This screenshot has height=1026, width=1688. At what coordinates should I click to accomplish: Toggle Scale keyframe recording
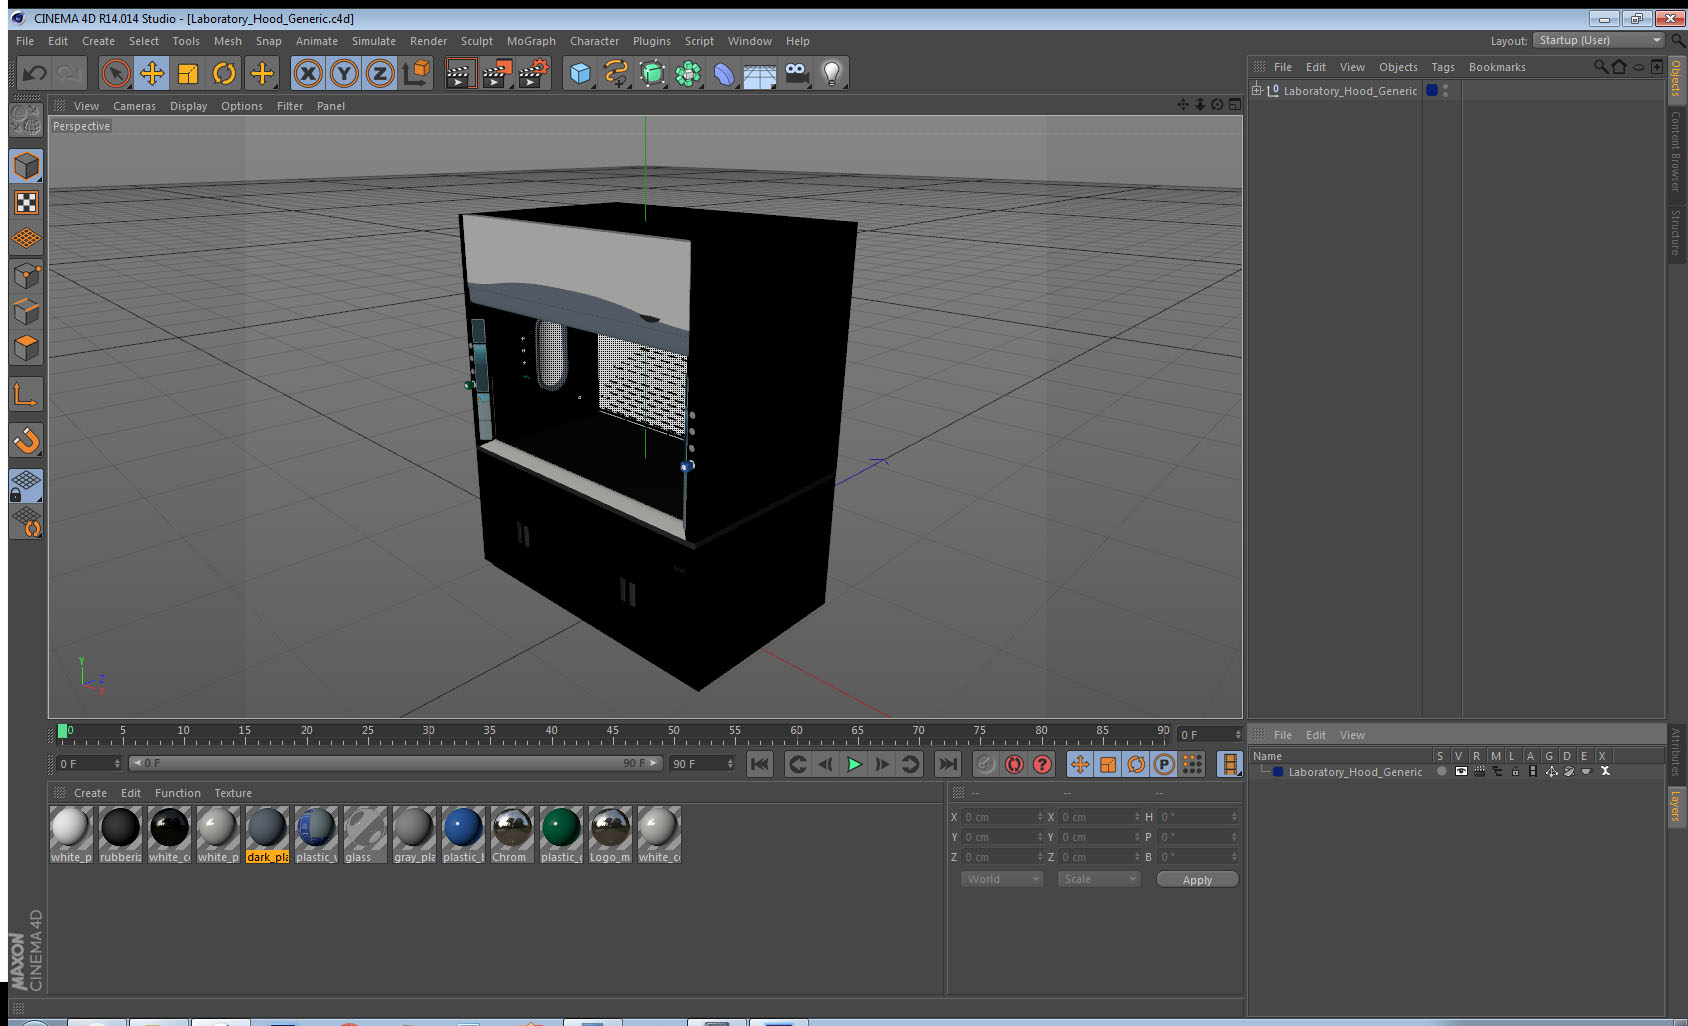click(x=1108, y=764)
